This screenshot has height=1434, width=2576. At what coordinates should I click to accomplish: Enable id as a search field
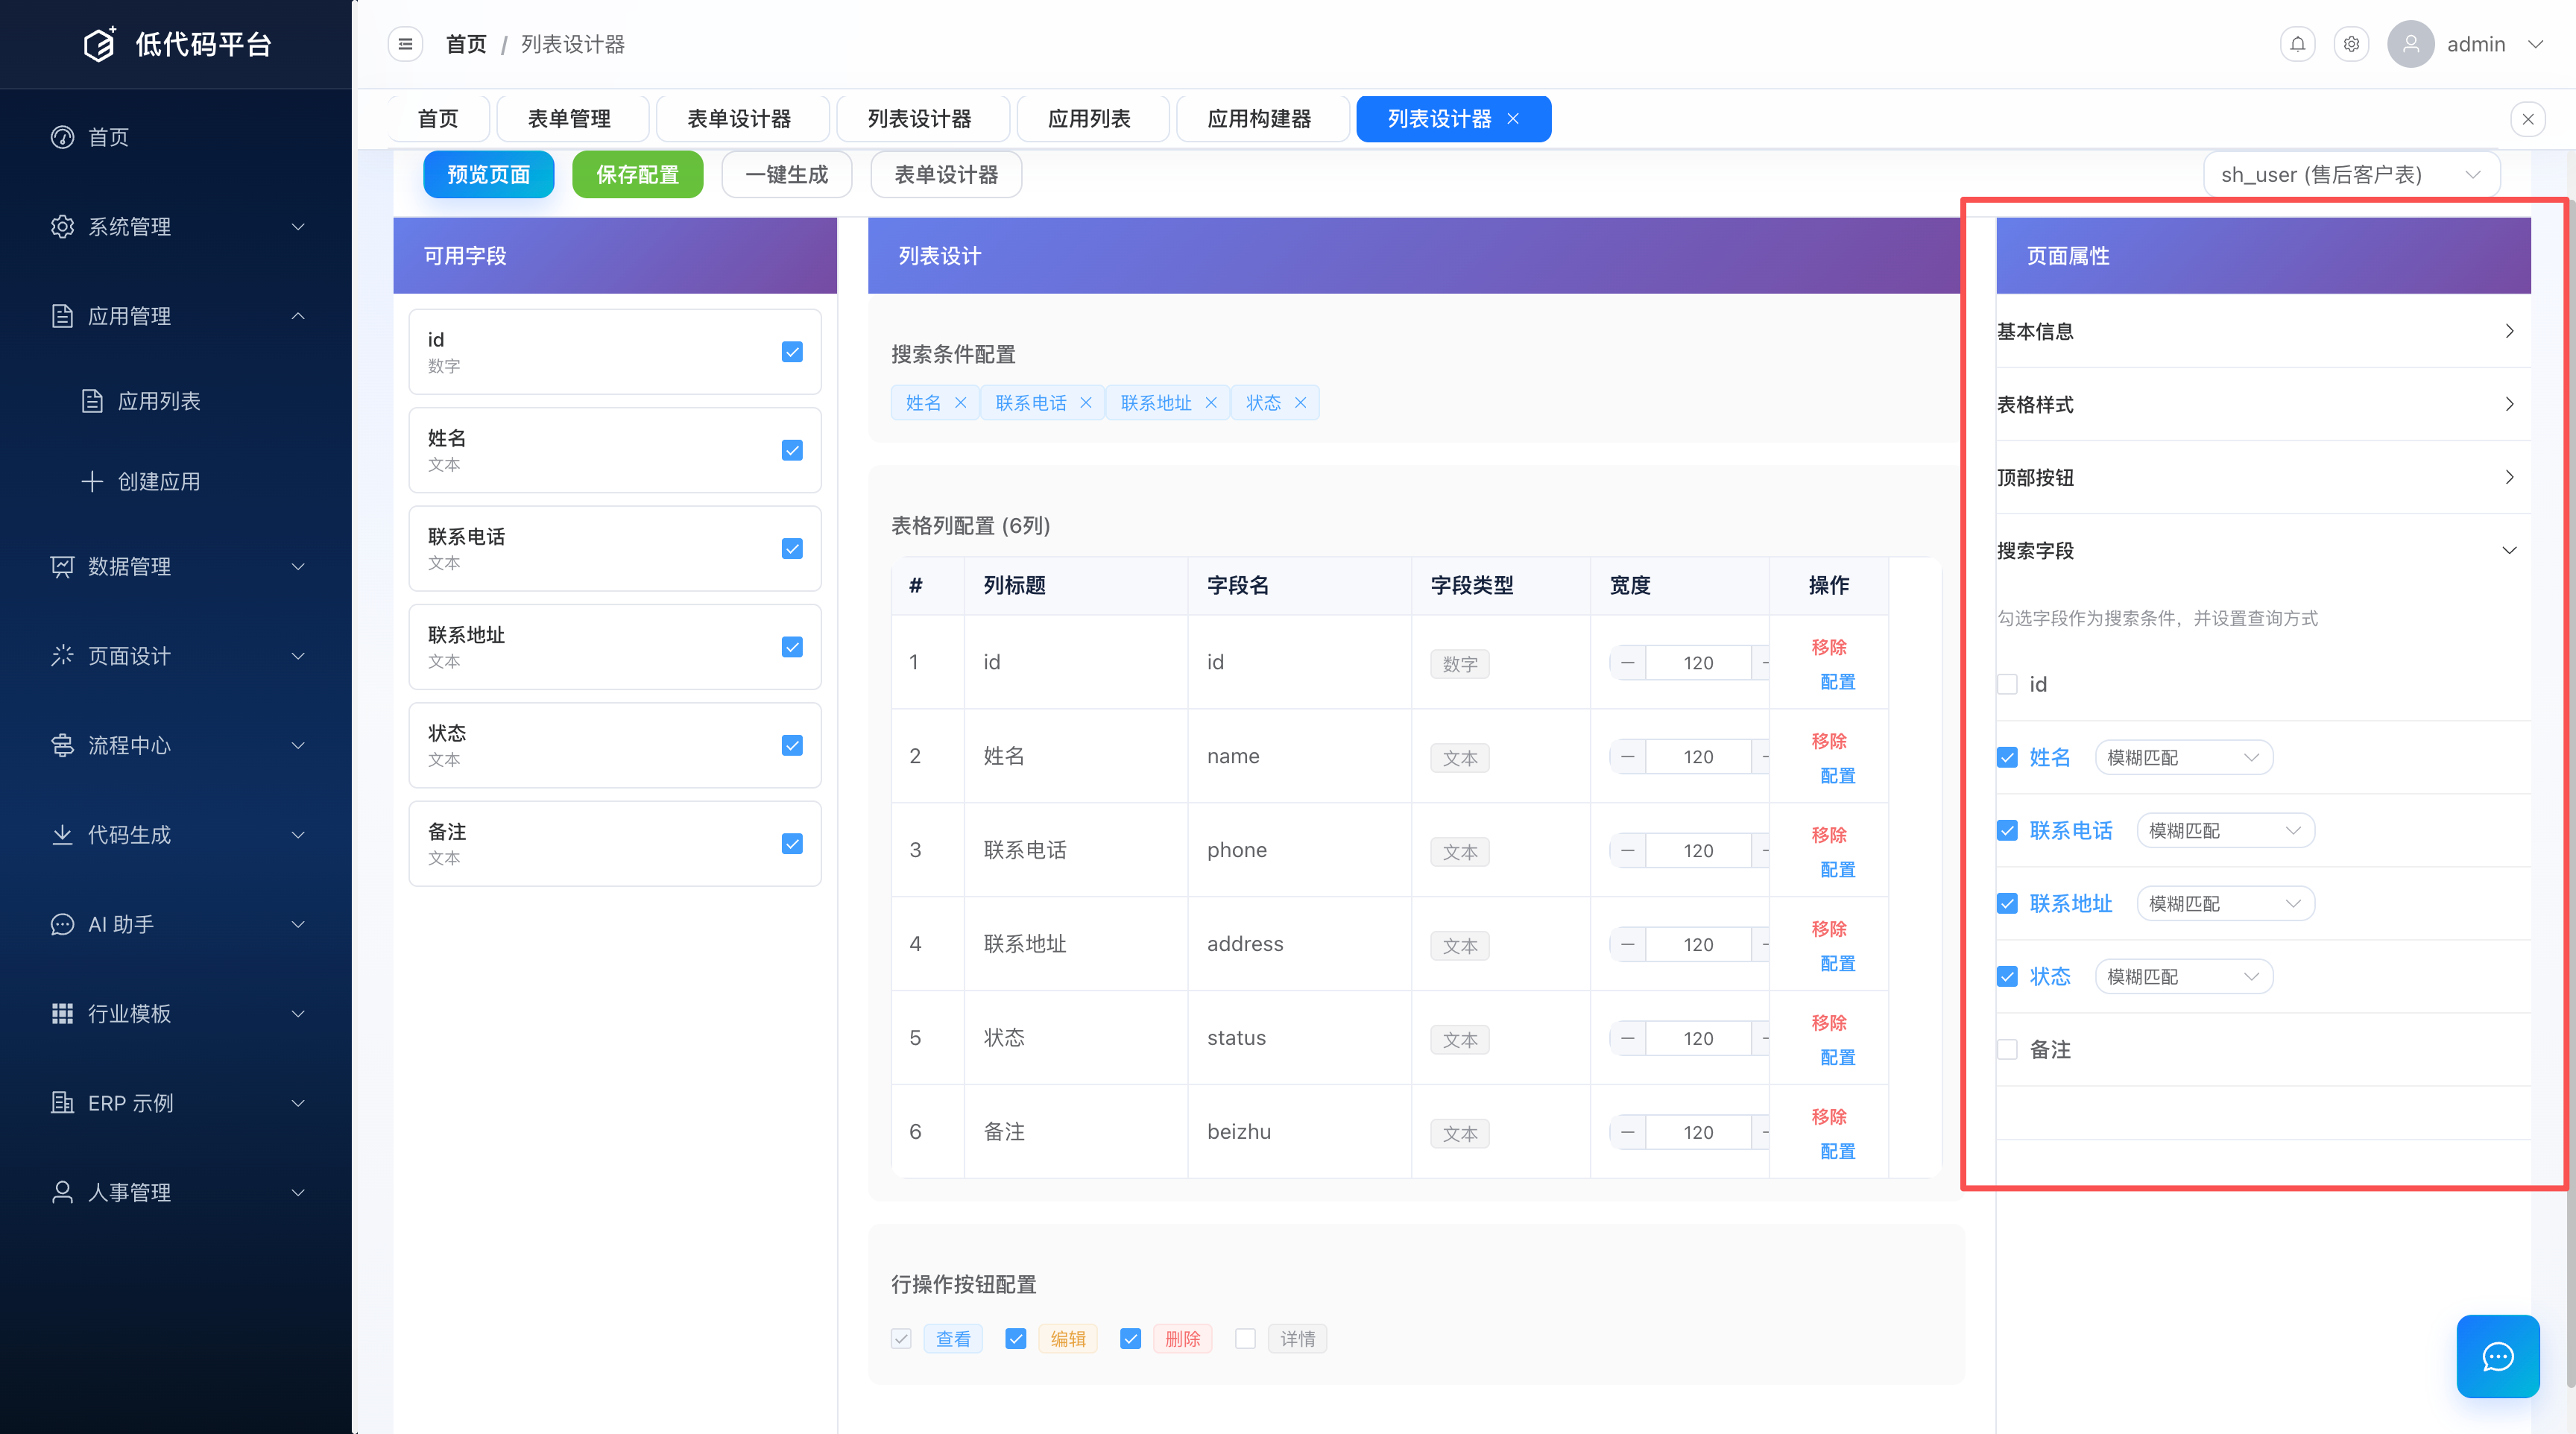coord(2007,684)
